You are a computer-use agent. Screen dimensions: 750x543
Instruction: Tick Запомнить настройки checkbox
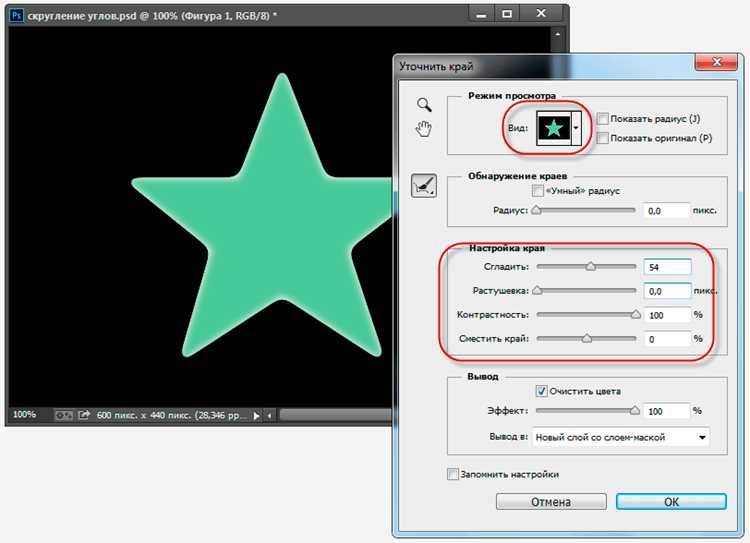452,474
